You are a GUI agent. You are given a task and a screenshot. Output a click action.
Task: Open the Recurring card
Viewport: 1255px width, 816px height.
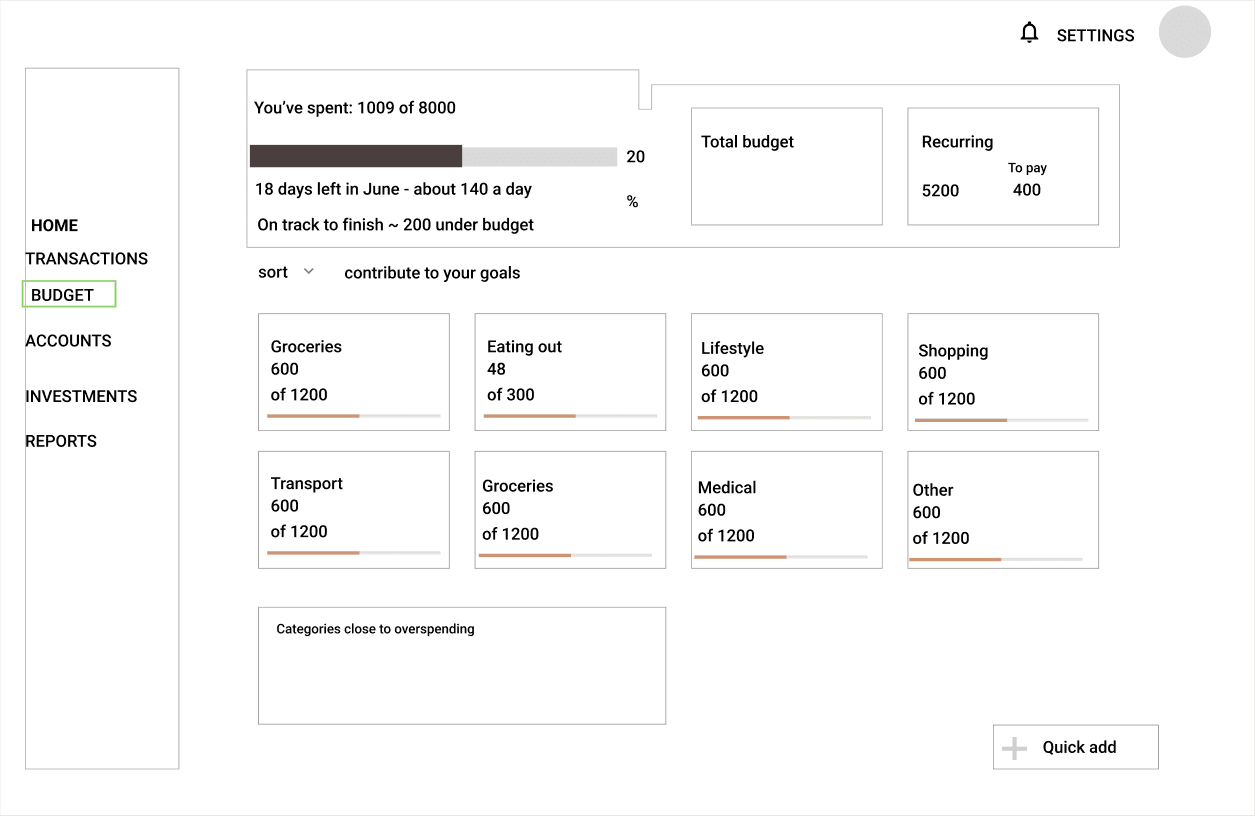point(1003,166)
